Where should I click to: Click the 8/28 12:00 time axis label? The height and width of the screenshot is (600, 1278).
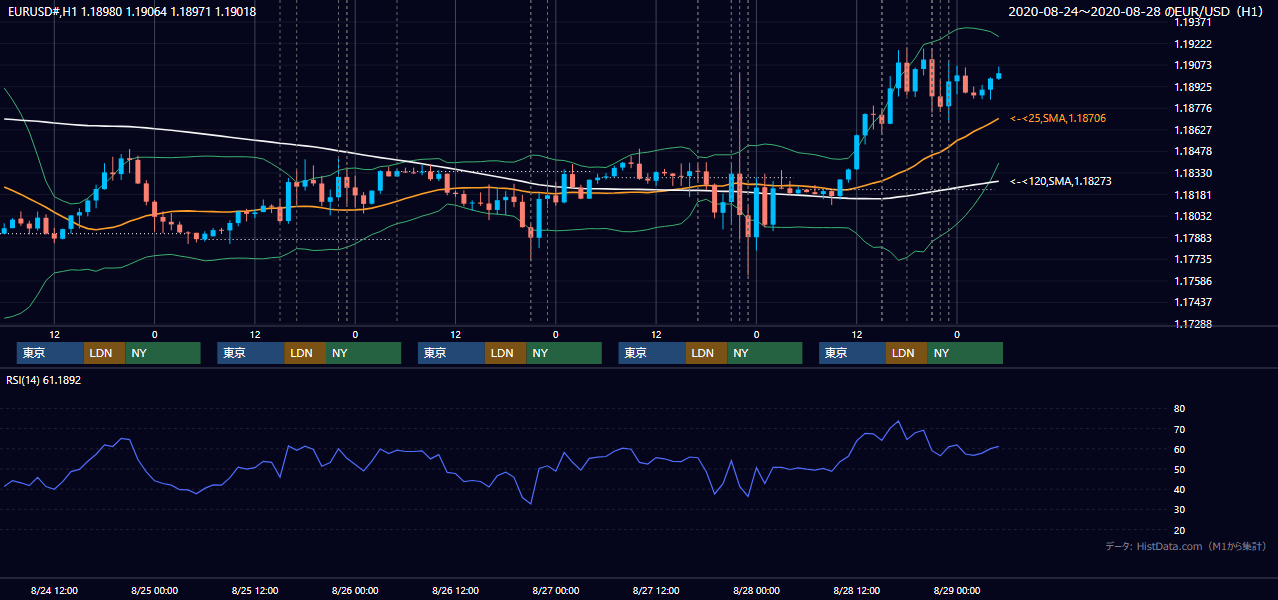857,591
